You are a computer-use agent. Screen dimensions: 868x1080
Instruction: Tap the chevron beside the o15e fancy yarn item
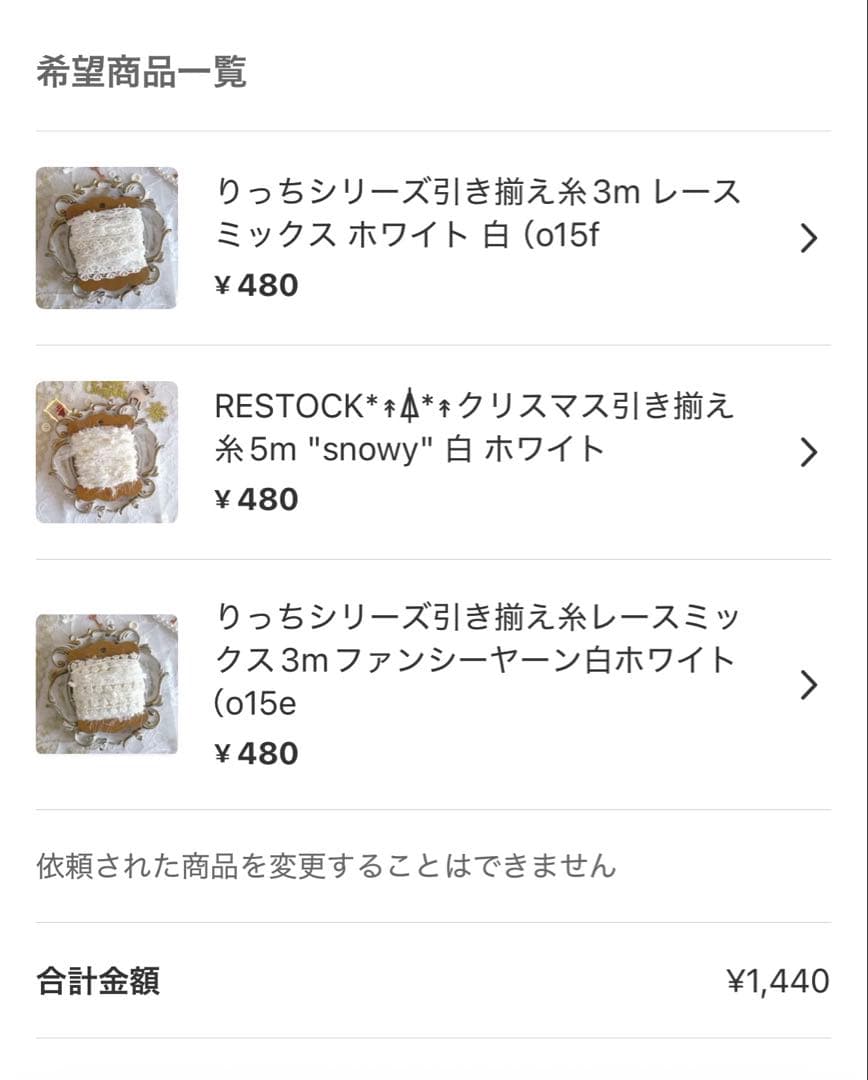(809, 685)
